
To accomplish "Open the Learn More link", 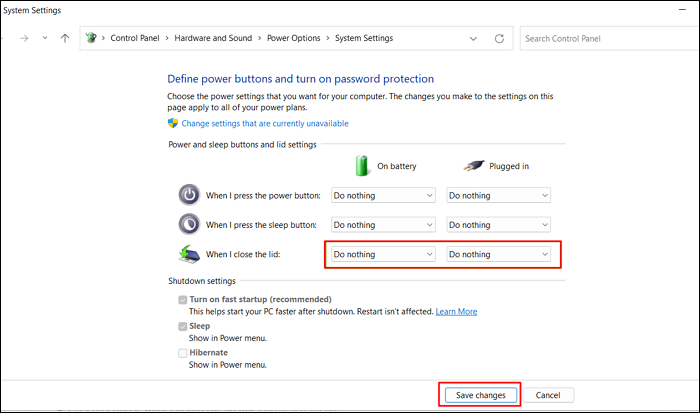I will click(x=456, y=312).
